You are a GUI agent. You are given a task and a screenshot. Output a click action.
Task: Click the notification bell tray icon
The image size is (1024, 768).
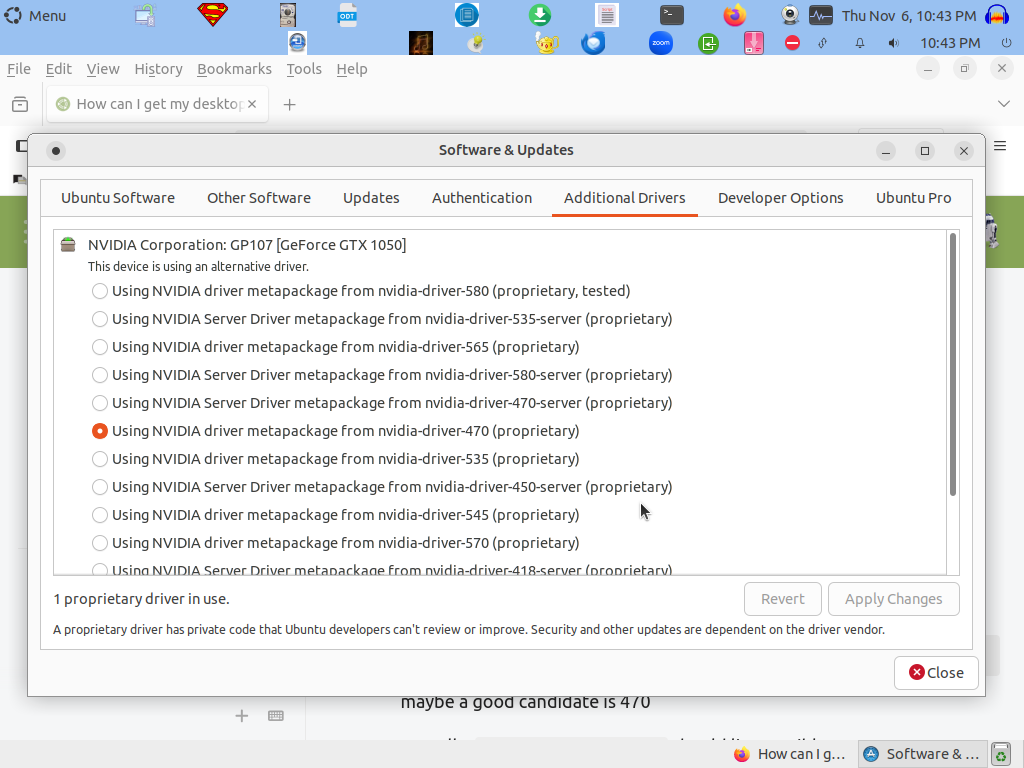859,43
